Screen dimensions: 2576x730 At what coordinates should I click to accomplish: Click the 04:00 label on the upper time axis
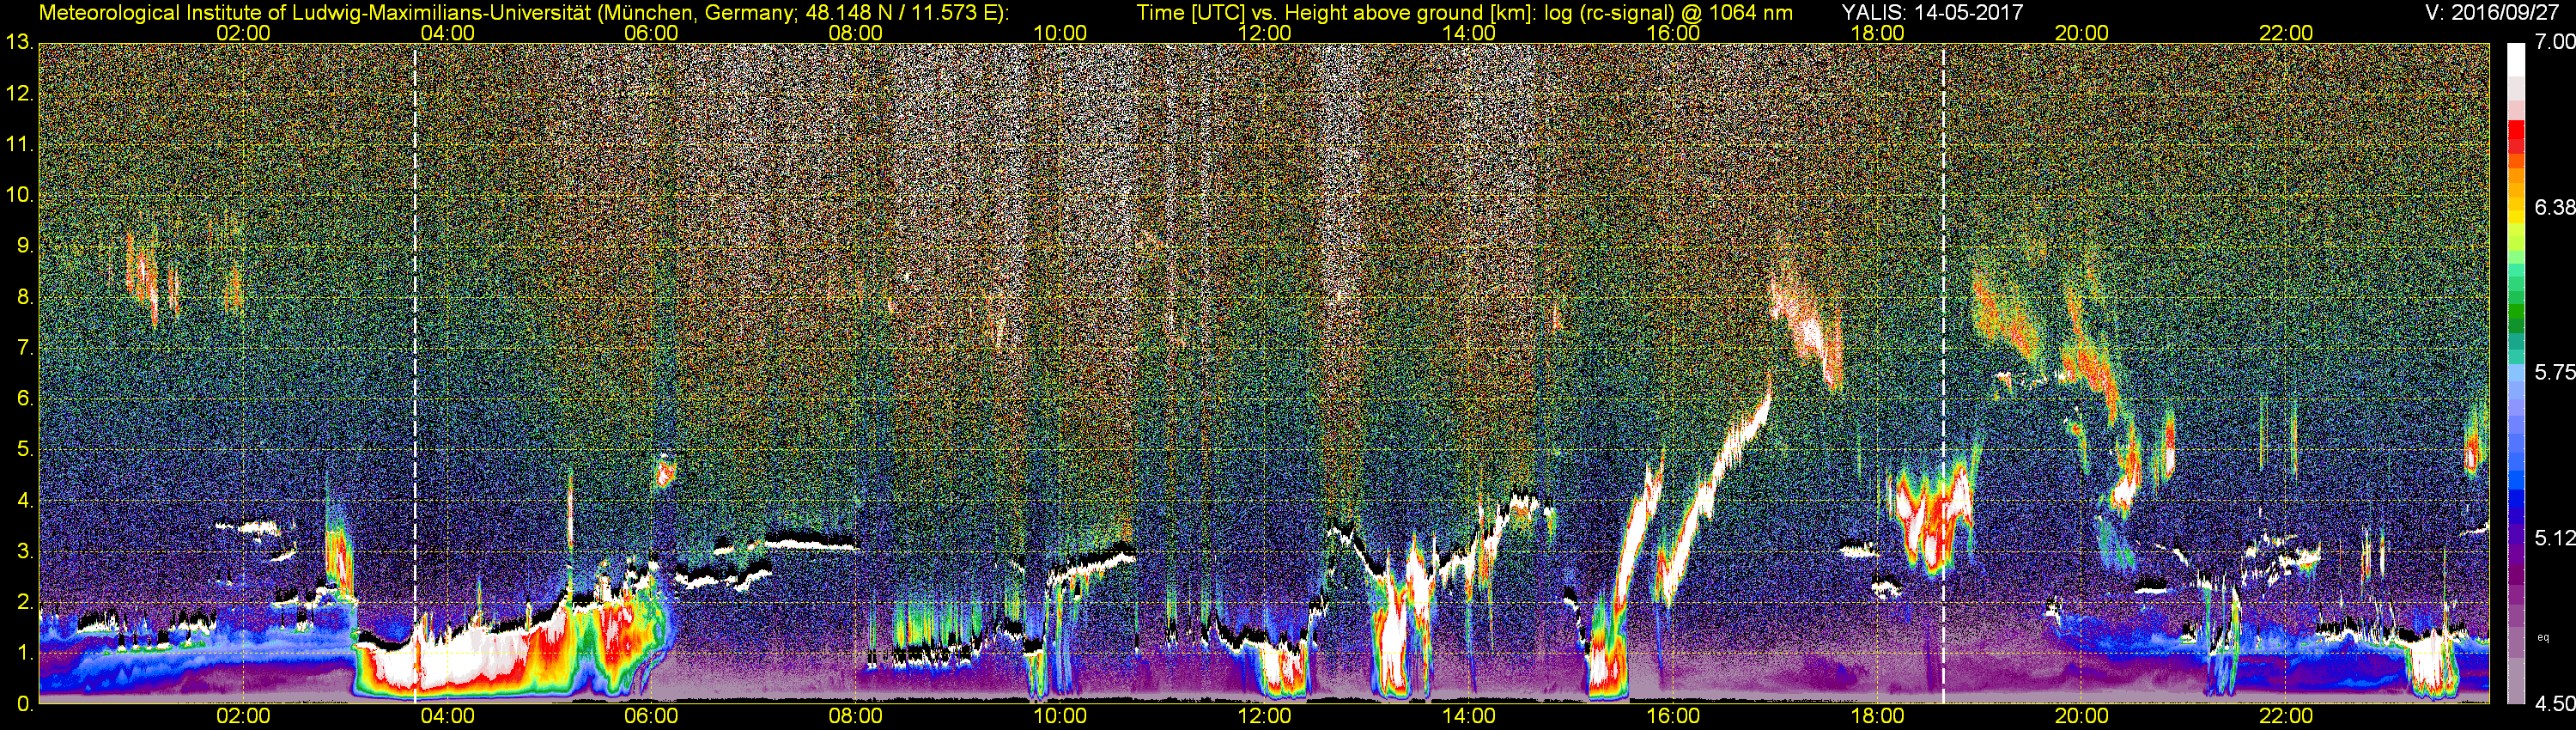447,33
